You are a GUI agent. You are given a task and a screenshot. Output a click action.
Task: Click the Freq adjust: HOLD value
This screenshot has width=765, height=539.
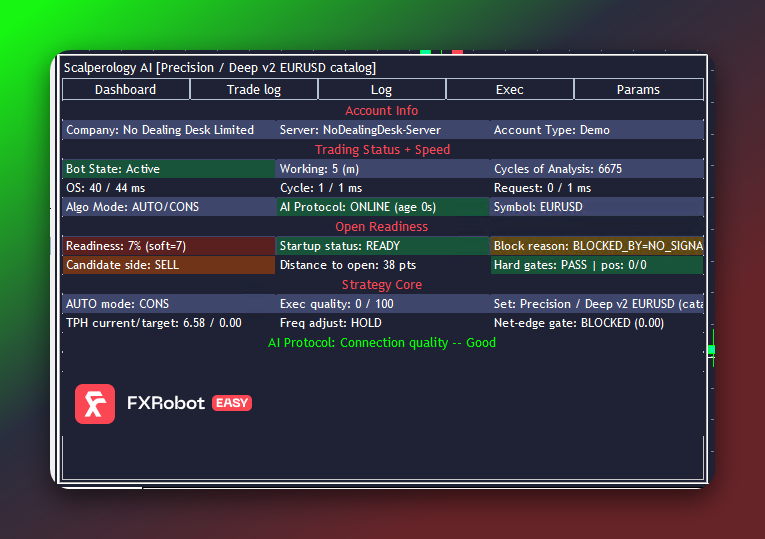331,323
